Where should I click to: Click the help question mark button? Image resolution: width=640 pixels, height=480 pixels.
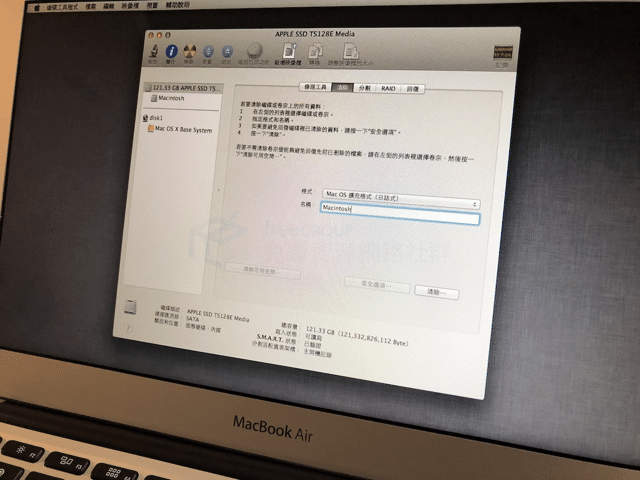(x=128, y=327)
